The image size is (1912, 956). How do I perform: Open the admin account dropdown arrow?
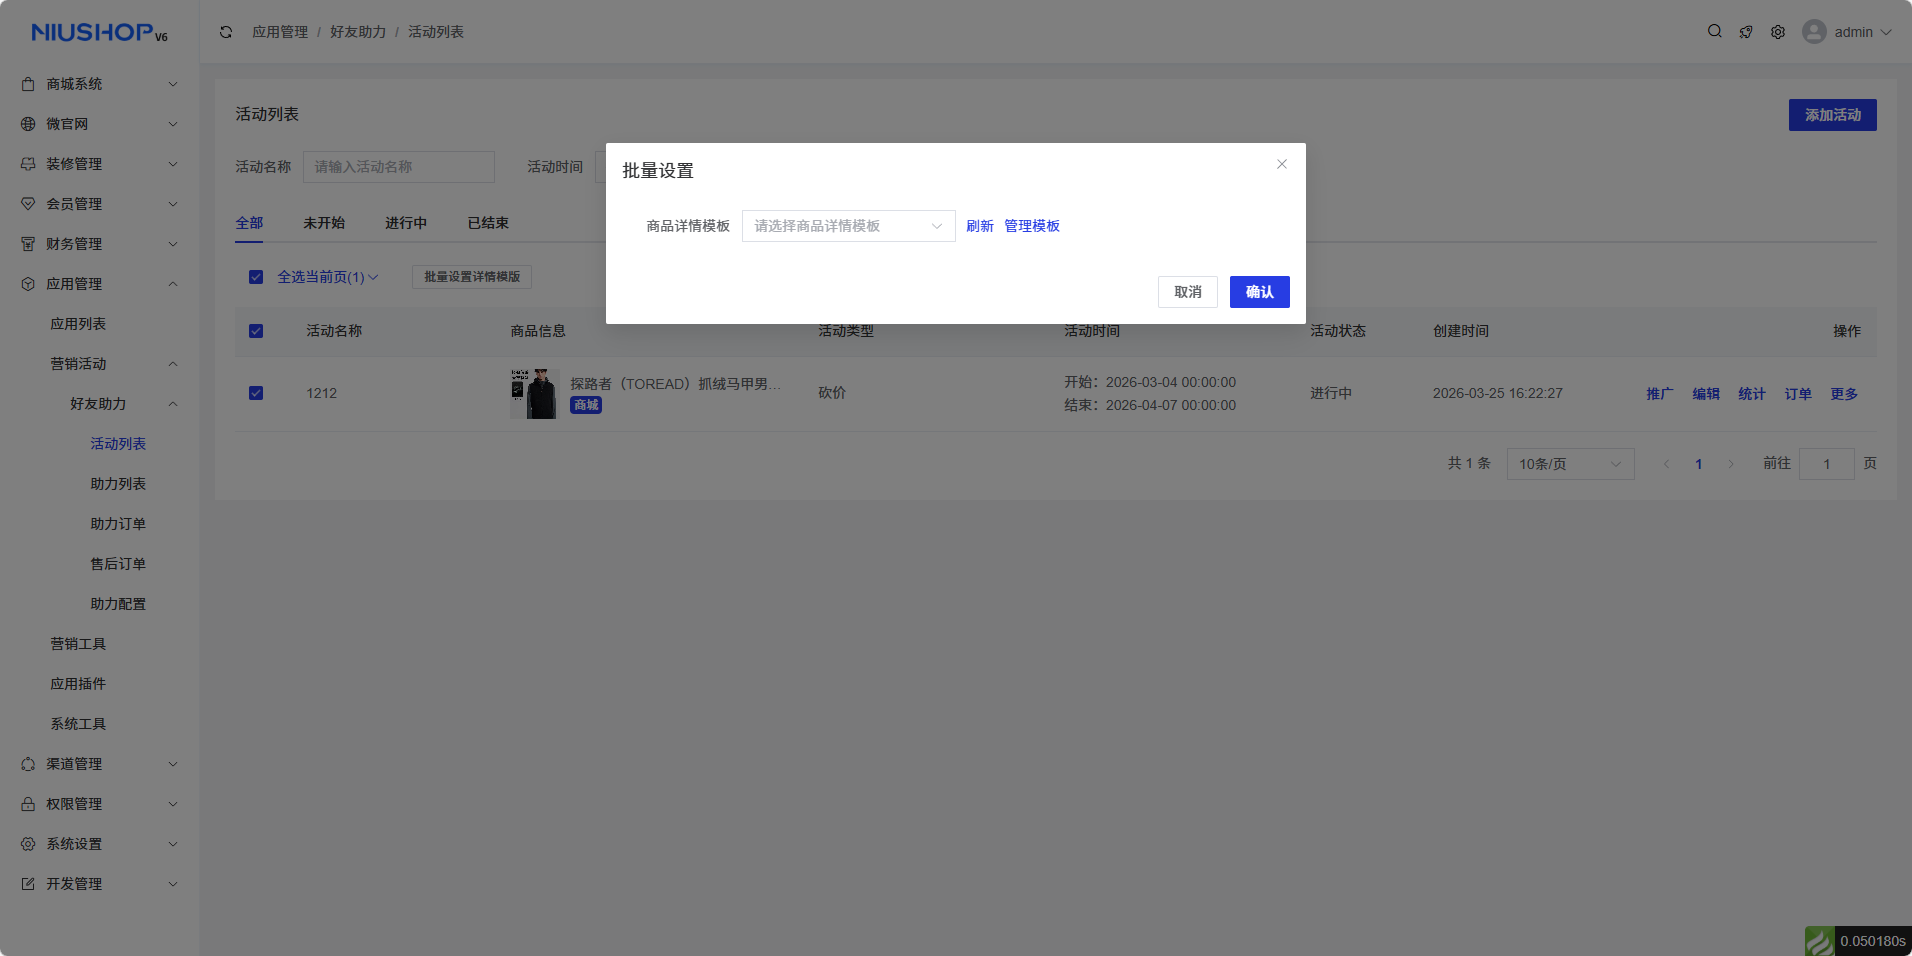pos(1886,32)
